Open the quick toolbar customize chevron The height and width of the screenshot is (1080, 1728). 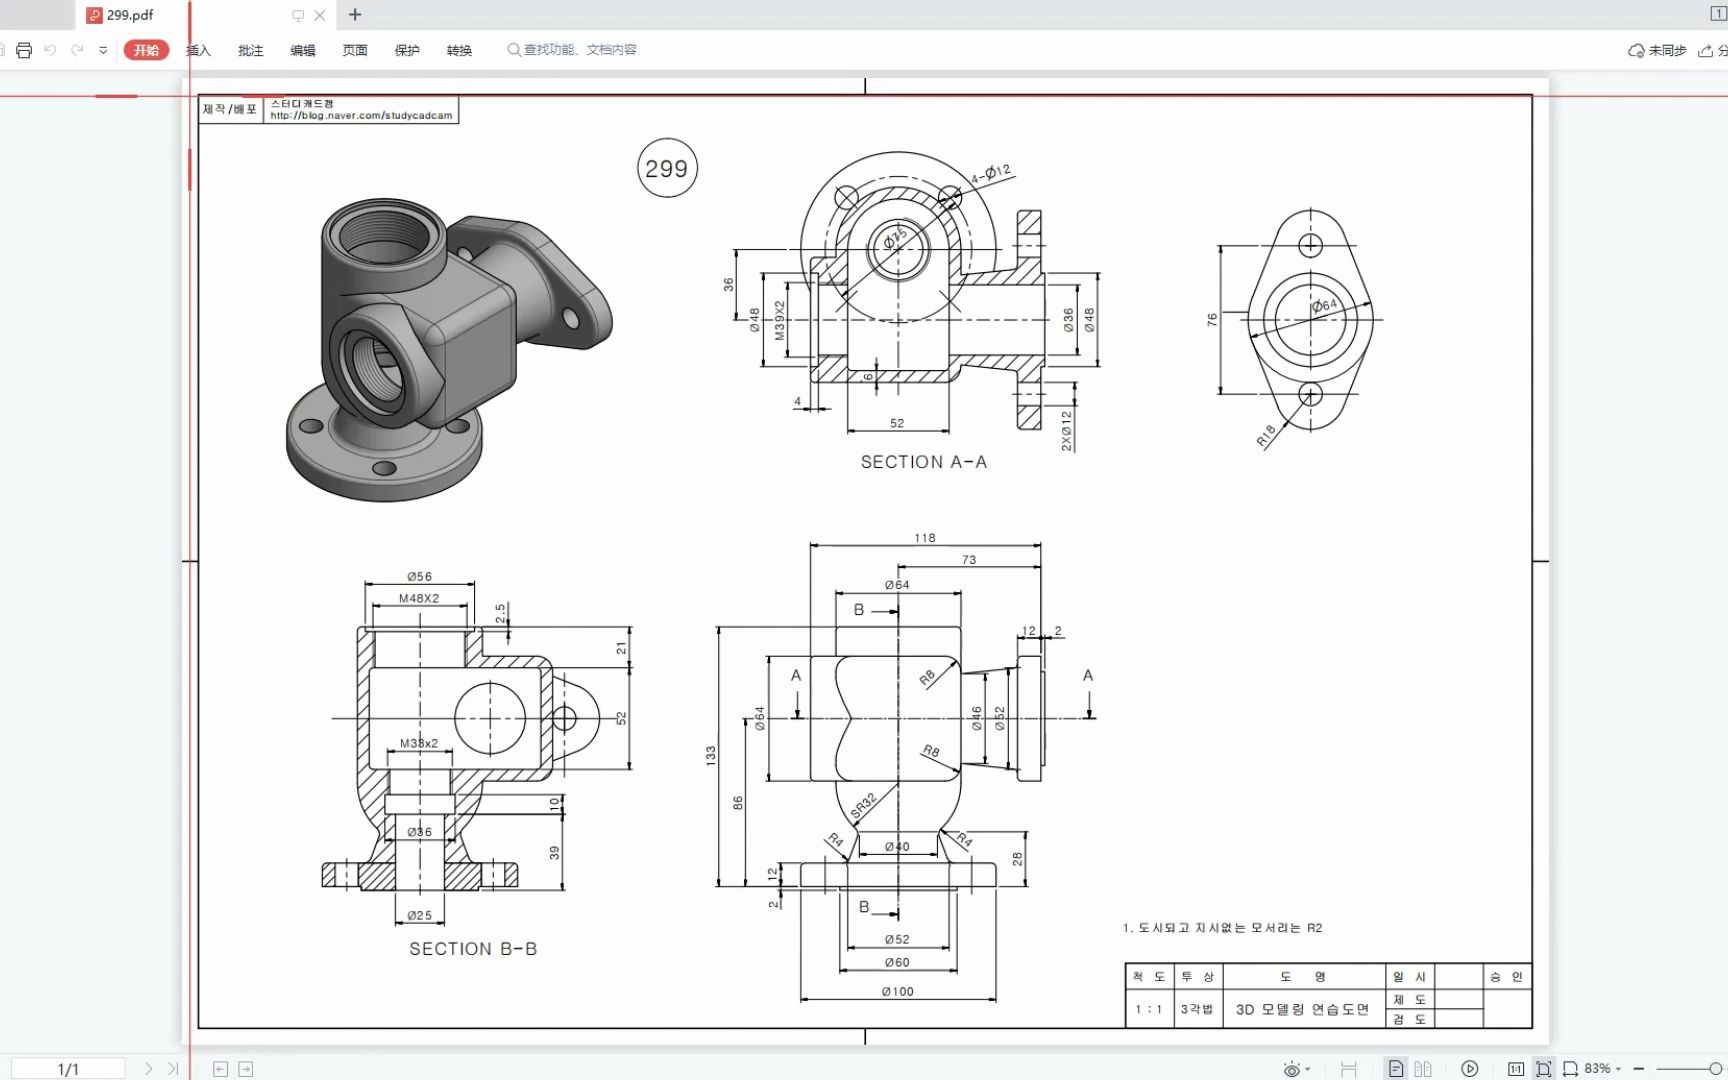[x=101, y=49]
